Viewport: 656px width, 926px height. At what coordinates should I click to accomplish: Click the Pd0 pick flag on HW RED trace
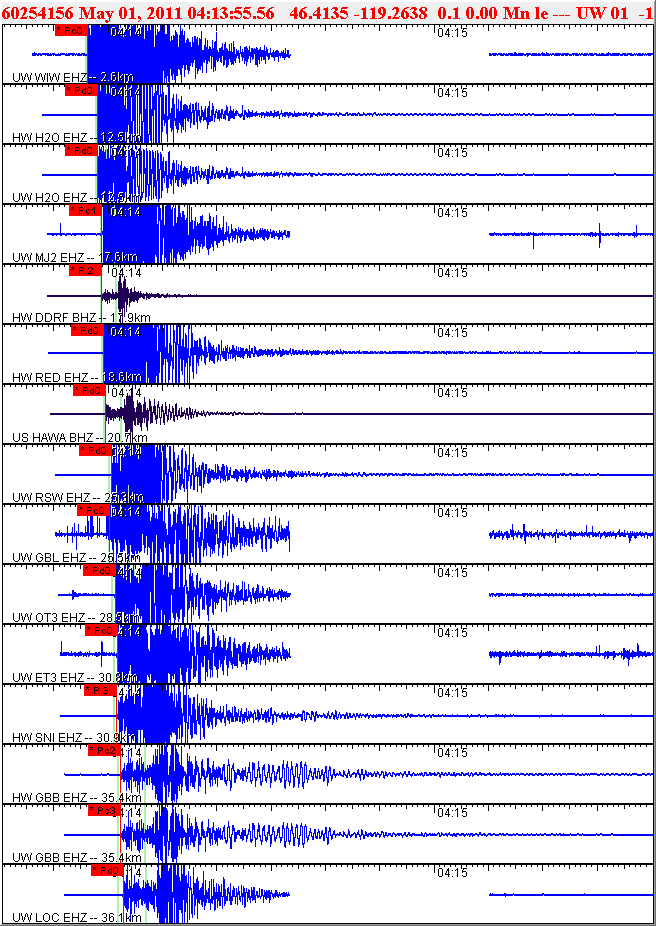[x=87, y=331]
